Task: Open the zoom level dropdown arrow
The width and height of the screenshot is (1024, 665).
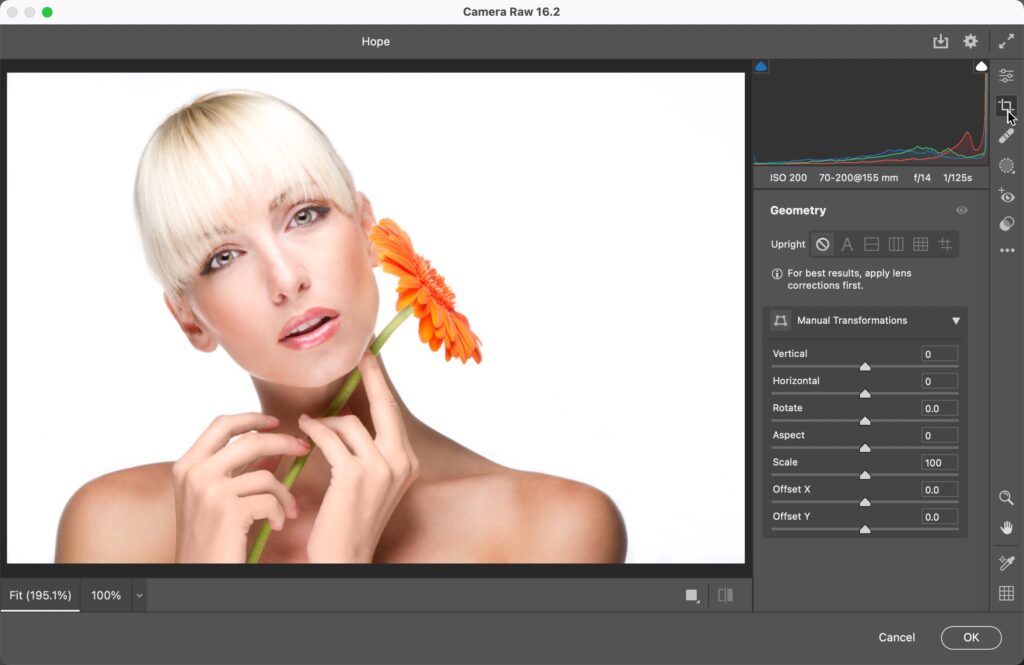Action: [139, 596]
